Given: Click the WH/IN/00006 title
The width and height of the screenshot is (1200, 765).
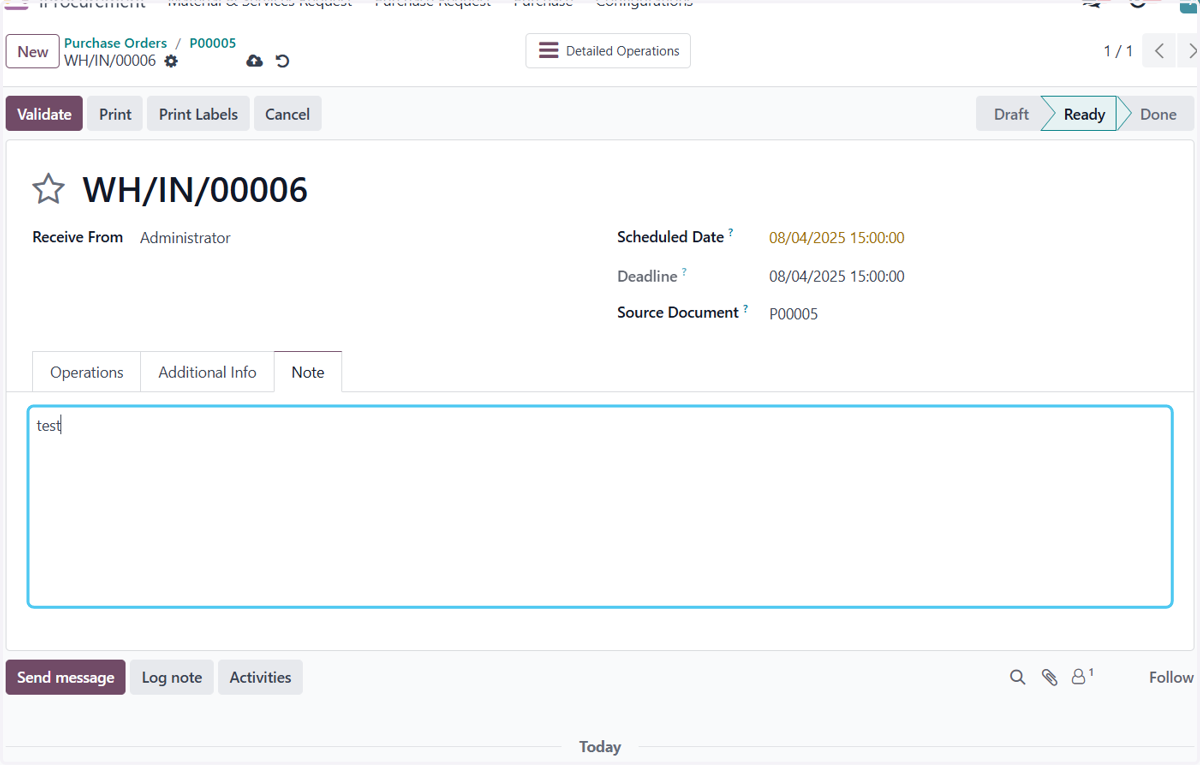Looking at the screenshot, I should click(x=195, y=189).
